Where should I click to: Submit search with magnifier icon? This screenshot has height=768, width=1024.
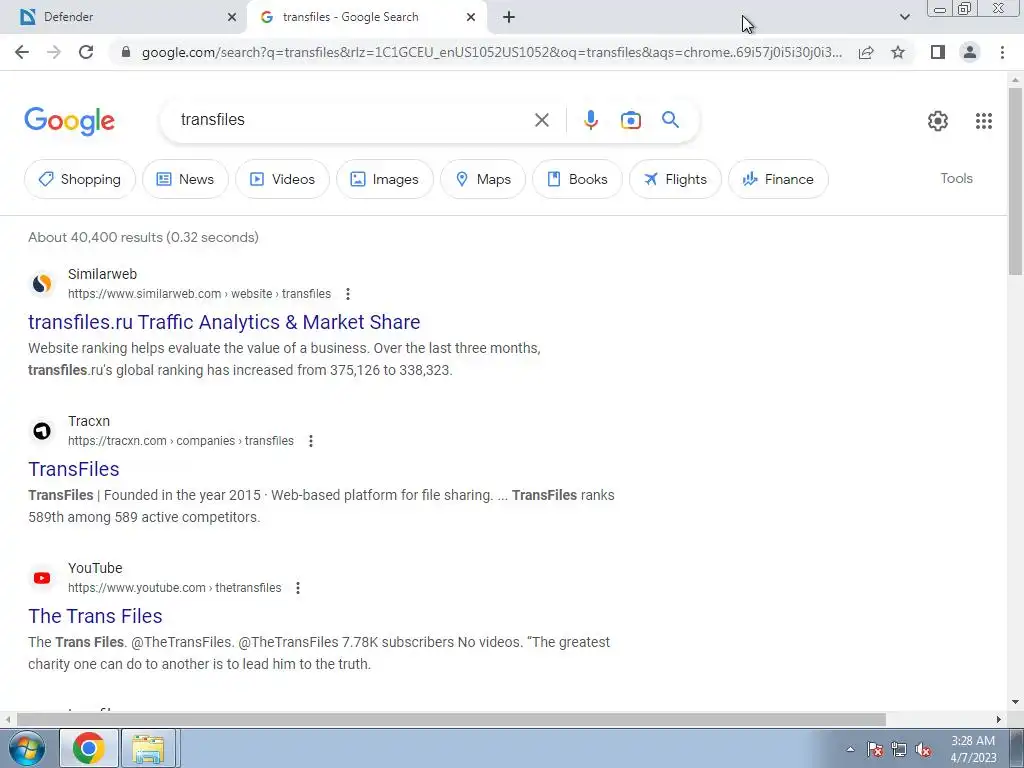tap(670, 120)
